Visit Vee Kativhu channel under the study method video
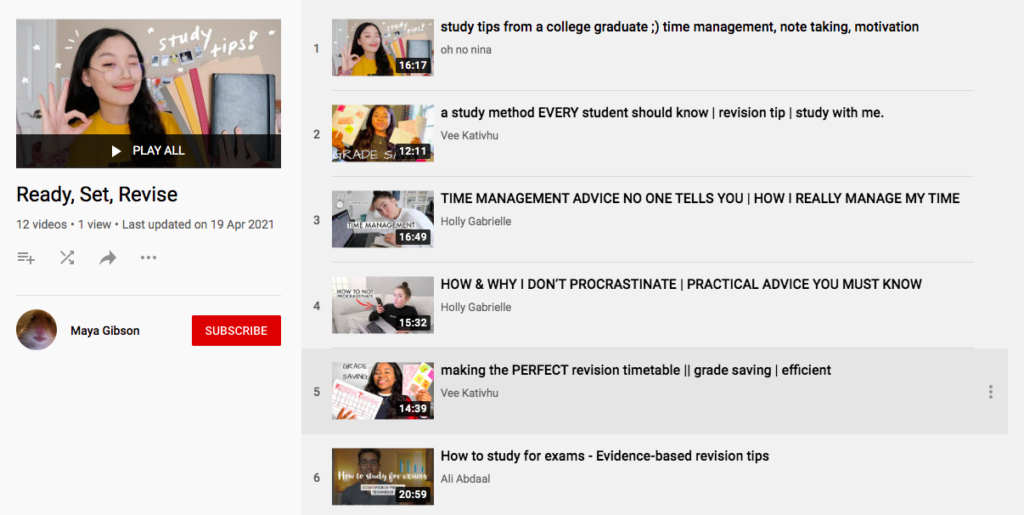This screenshot has width=1024, height=515. coord(470,135)
